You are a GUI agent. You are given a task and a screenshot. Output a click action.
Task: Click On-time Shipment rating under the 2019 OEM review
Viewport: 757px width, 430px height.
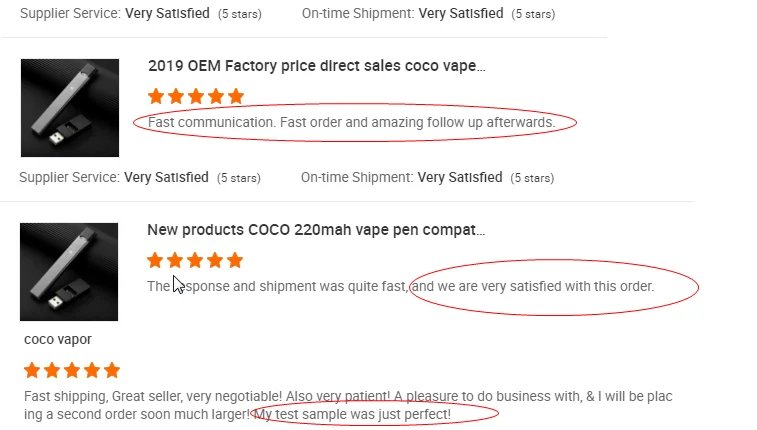[403, 178]
